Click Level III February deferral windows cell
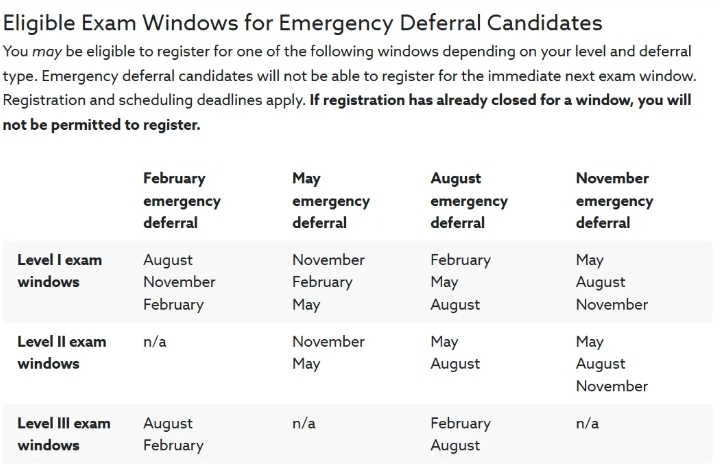 [x=173, y=434]
